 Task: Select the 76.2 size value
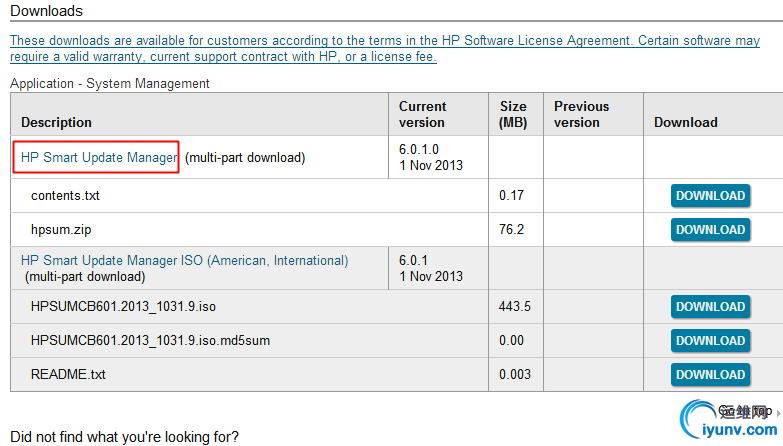511,230
